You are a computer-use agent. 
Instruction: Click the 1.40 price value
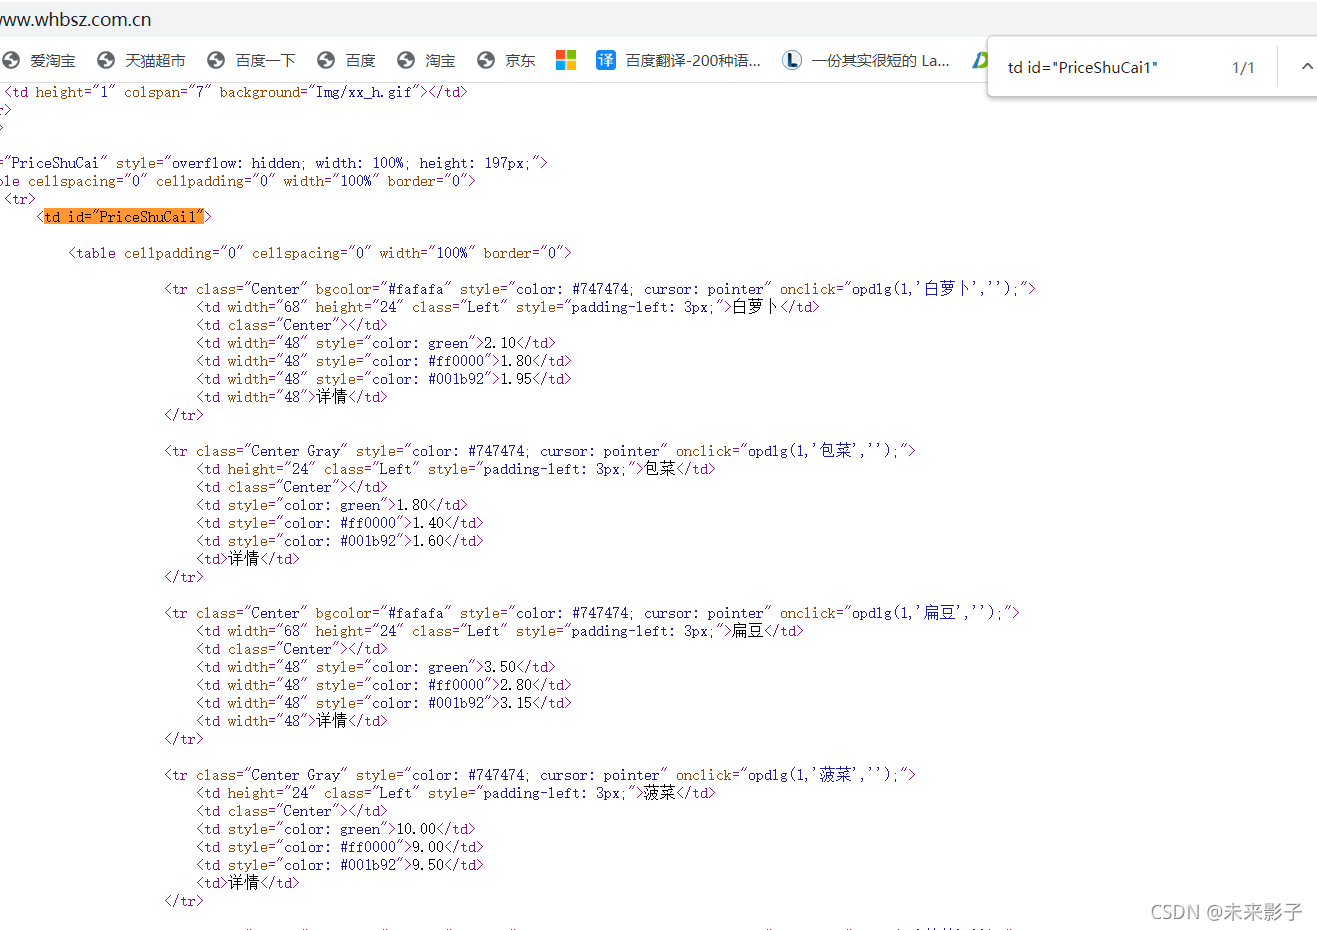(x=428, y=523)
